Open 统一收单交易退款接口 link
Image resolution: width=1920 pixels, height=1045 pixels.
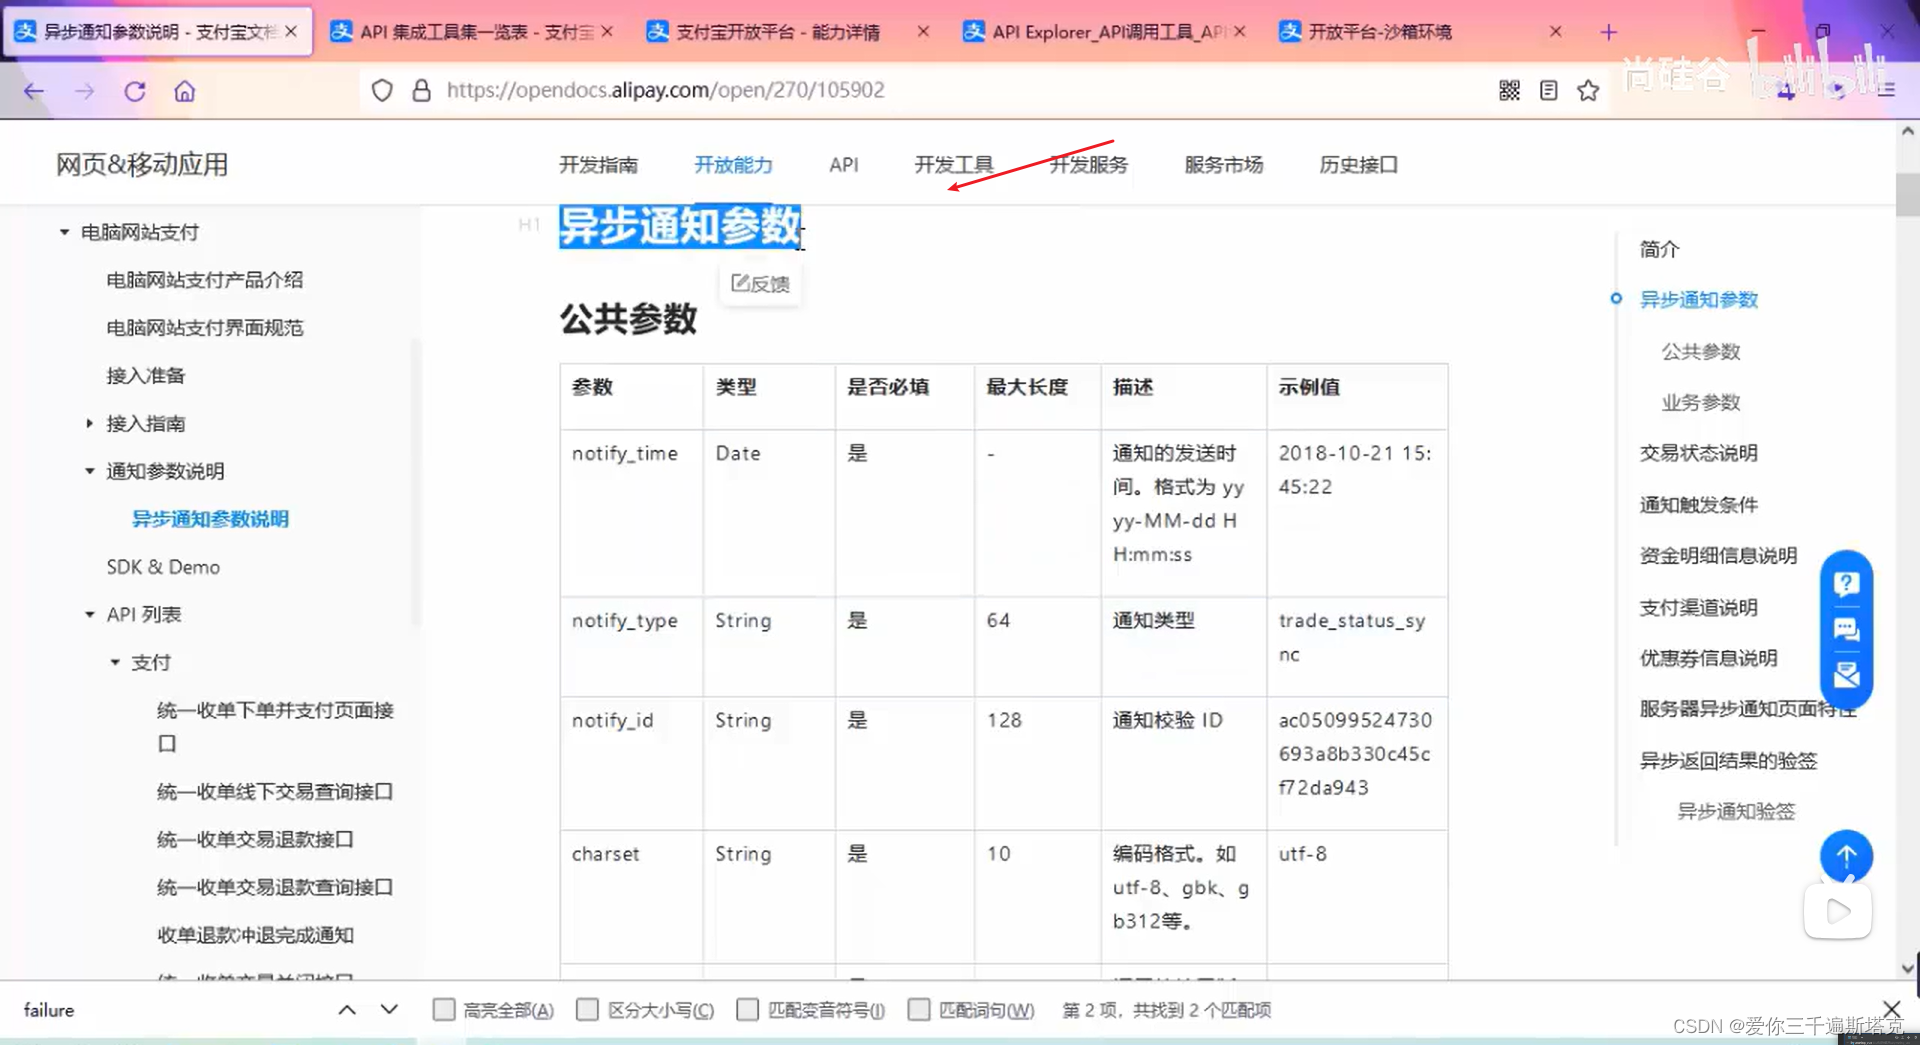pyautogui.click(x=256, y=840)
